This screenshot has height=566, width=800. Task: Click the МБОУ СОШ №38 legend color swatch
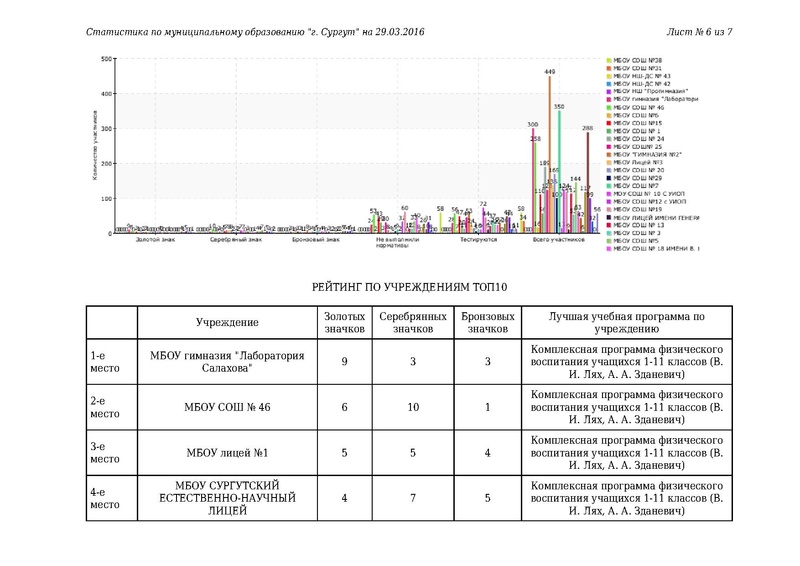point(609,60)
